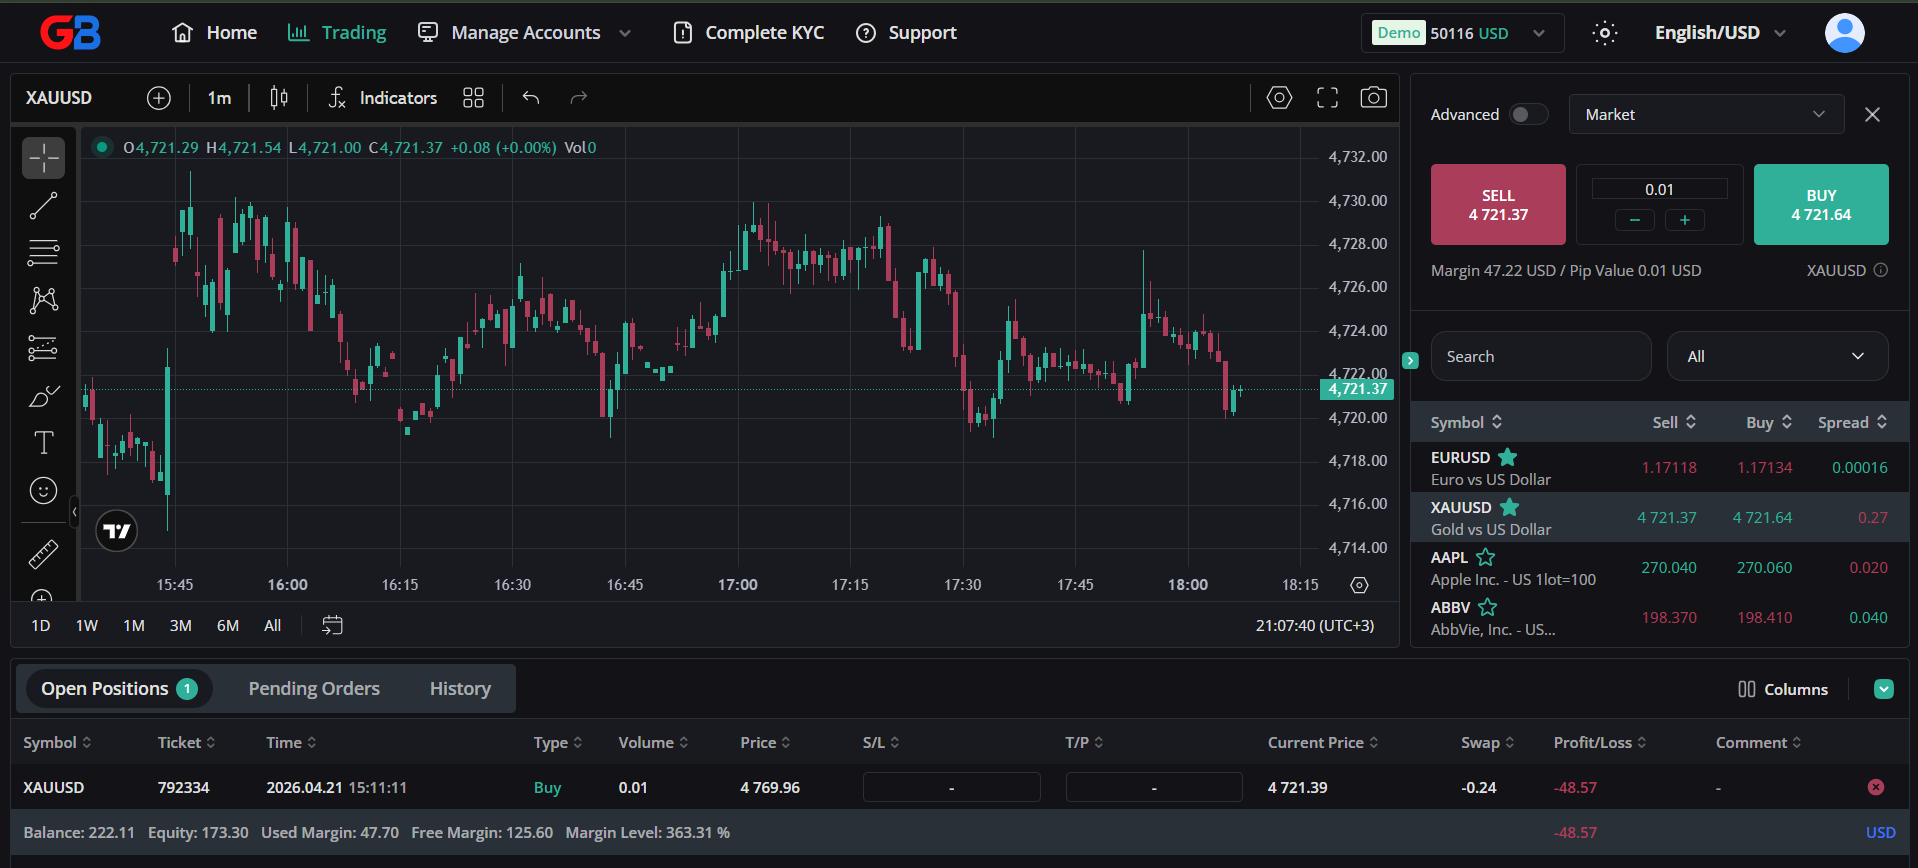The height and width of the screenshot is (868, 1918).
Task: Select the Fibonacci retracement tool
Action: point(43,253)
